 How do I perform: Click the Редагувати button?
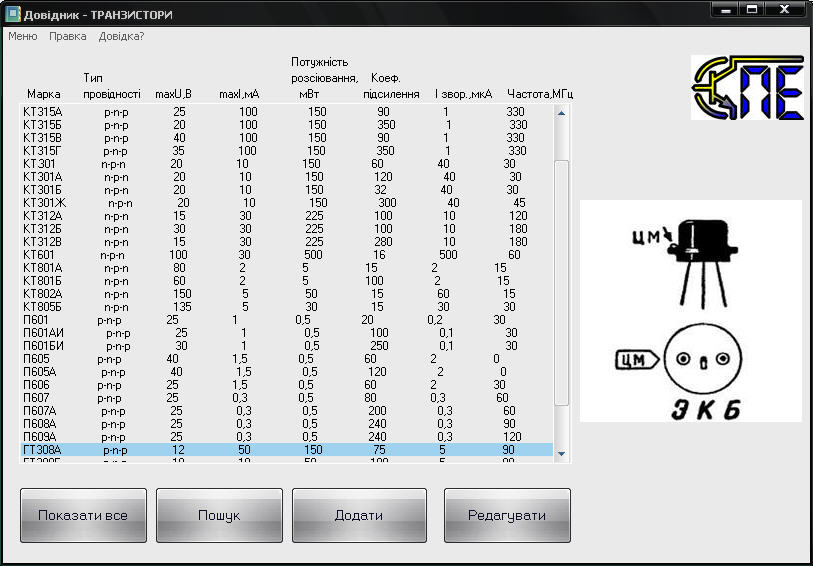507,515
